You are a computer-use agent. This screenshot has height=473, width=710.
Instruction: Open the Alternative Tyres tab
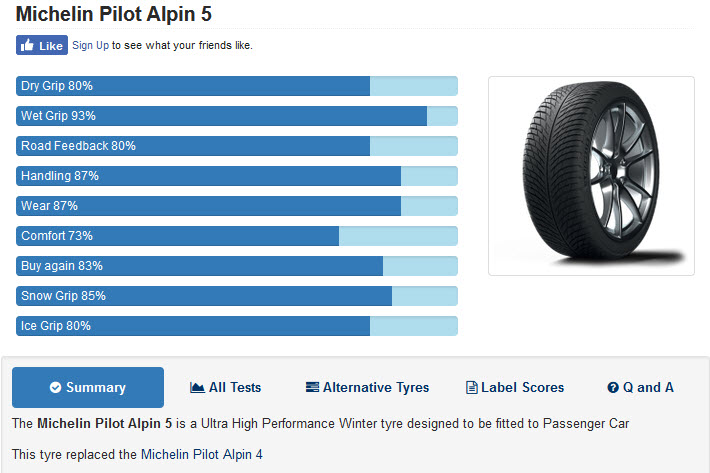367,387
